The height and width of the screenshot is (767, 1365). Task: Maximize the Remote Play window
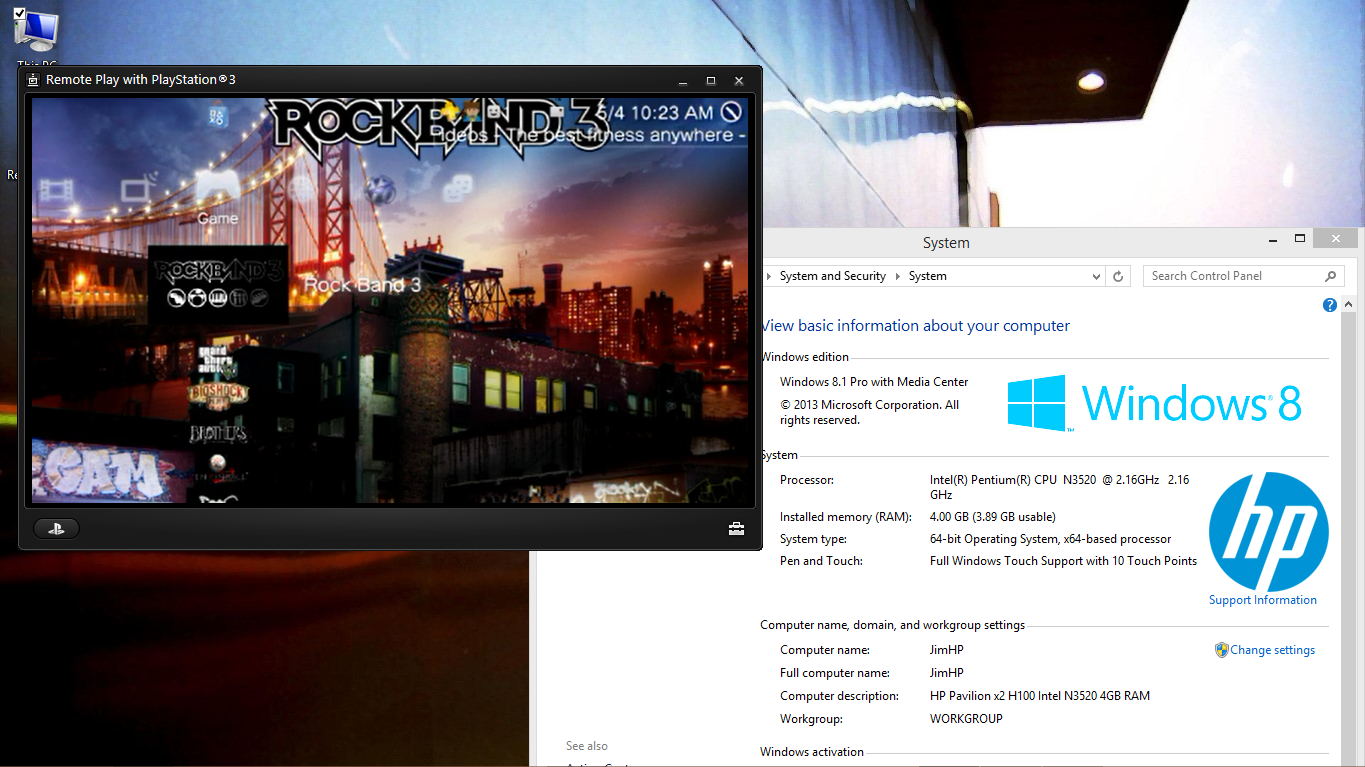711,80
